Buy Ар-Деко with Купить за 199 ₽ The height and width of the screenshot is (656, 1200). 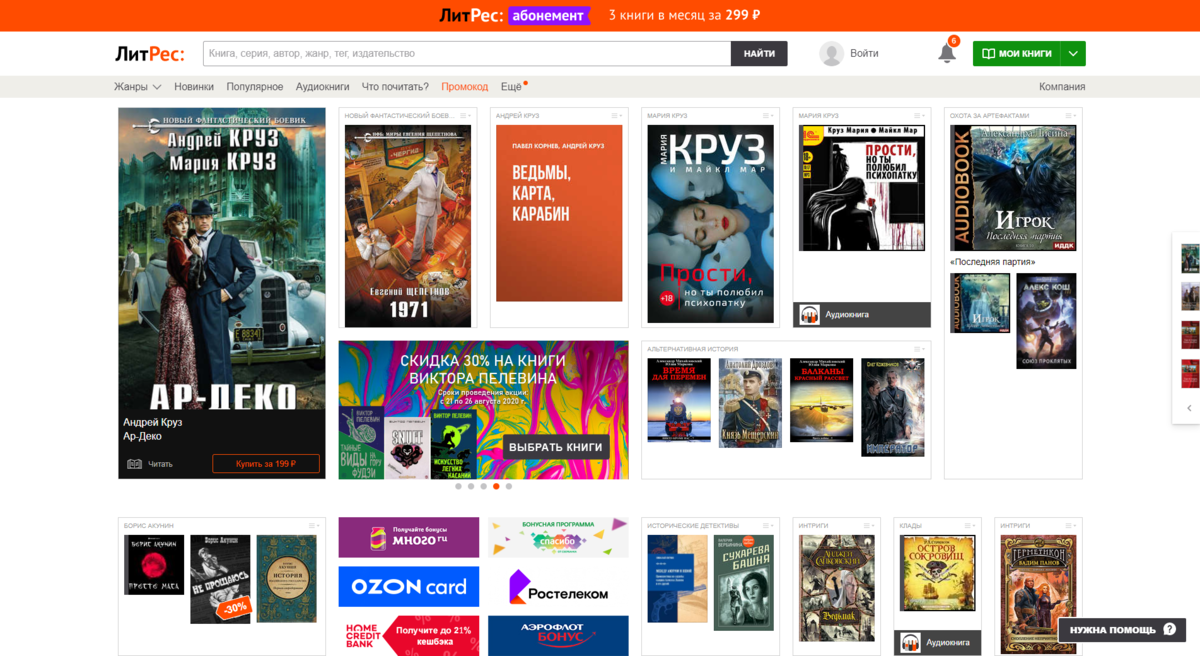266,464
